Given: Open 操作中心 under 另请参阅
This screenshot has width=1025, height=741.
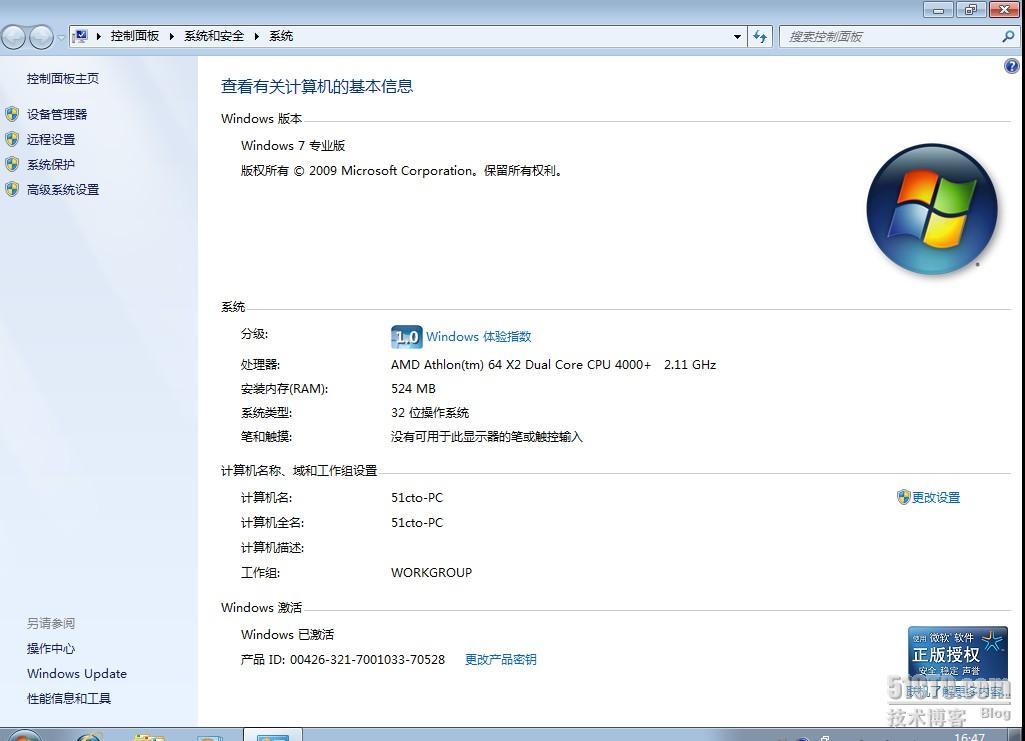Looking at the screenshot, I should [51, 648].
